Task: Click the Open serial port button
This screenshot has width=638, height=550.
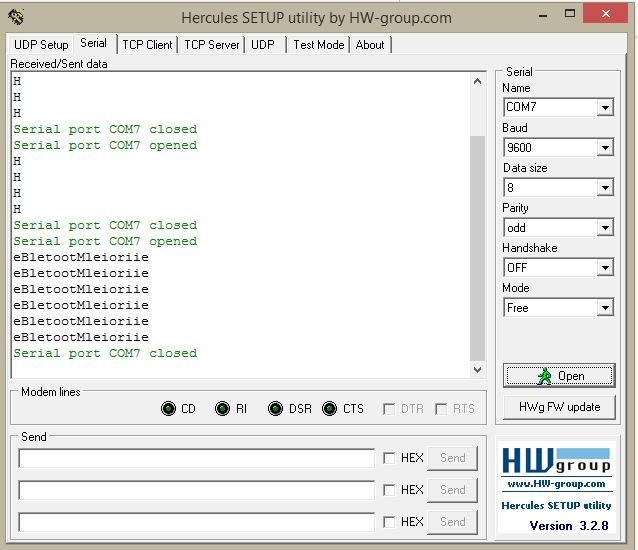Action: 559,375
